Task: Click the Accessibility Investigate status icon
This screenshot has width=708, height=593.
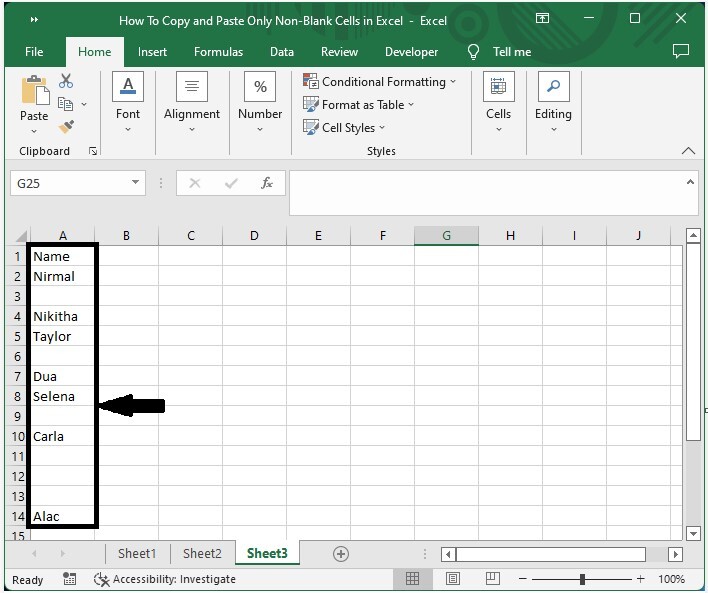Action: coord(101,579)
